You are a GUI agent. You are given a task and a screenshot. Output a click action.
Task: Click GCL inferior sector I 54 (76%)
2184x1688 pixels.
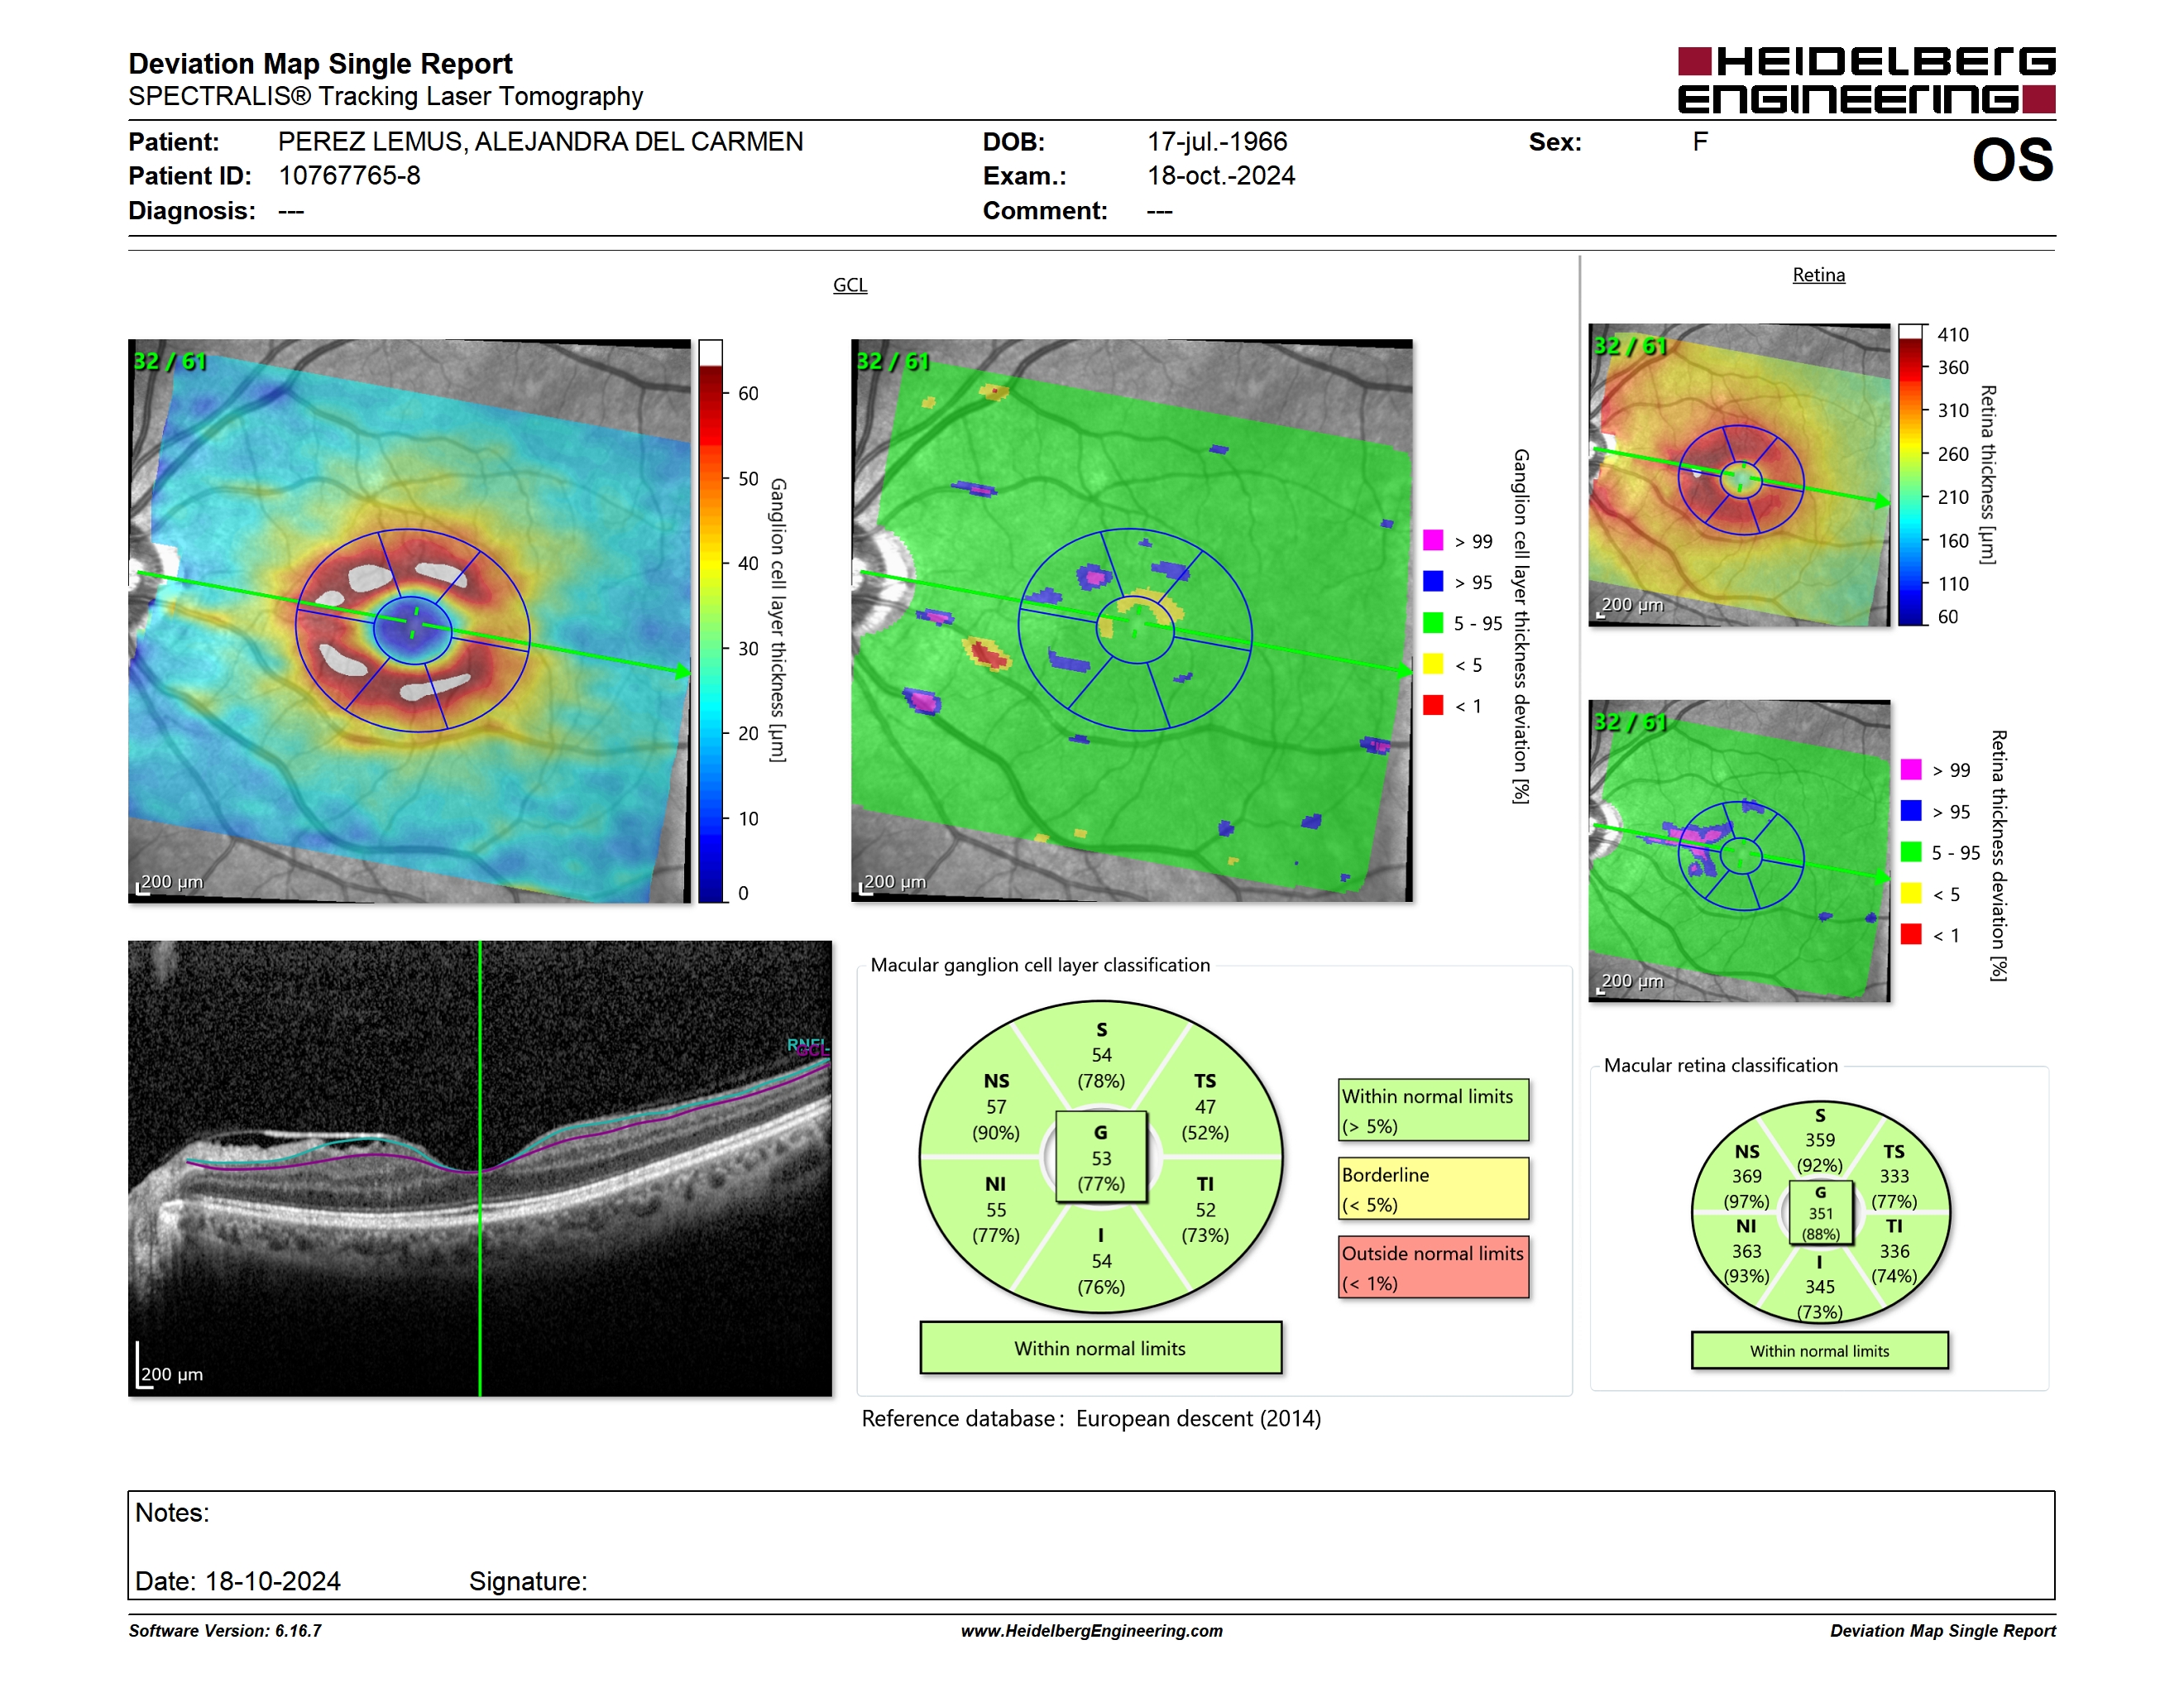click(x=1101, y=1261)
